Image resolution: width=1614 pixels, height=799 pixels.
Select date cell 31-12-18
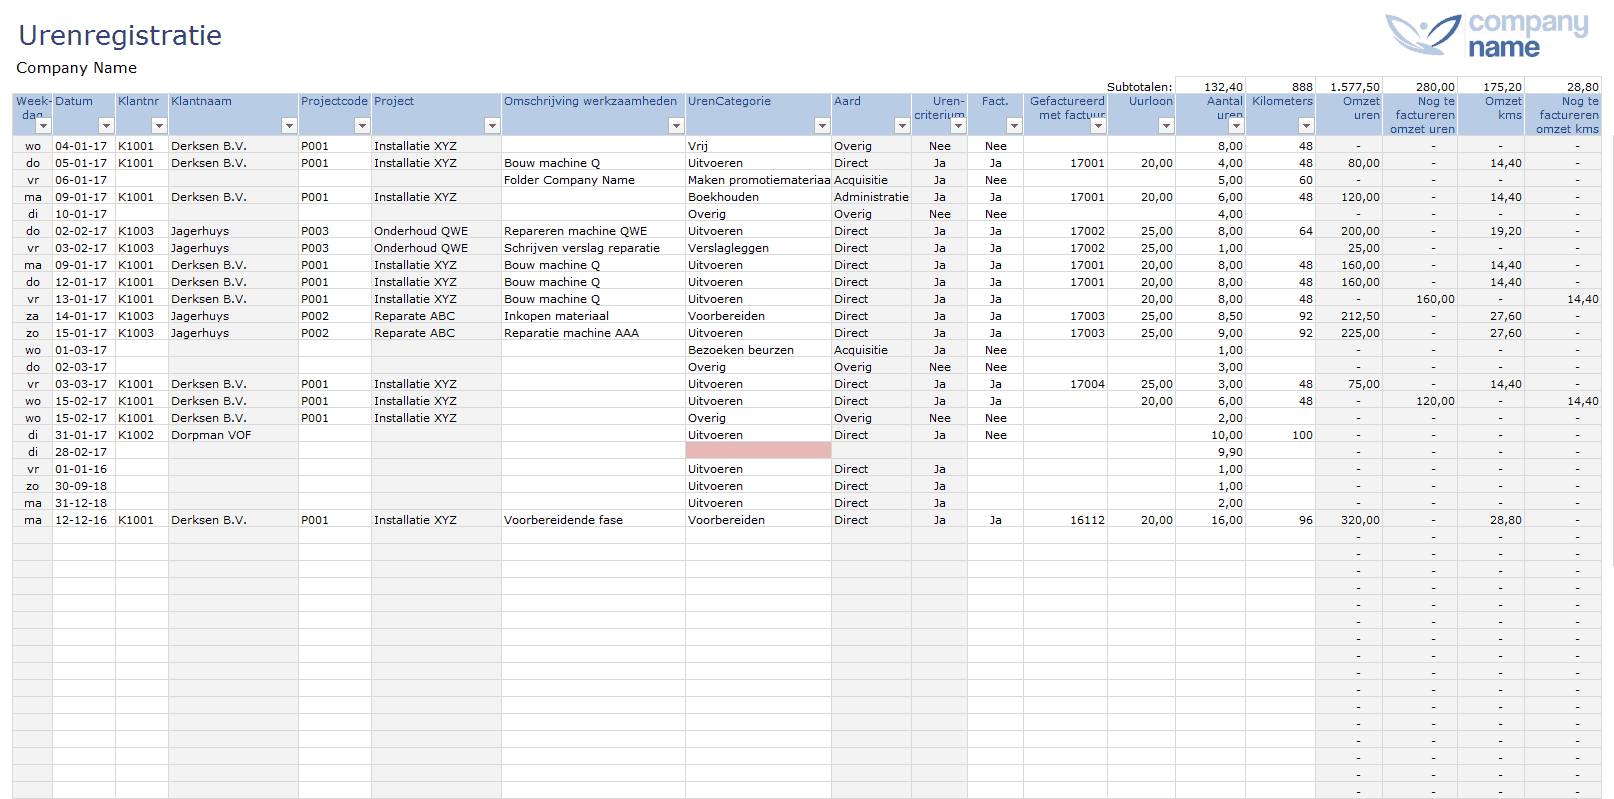(83, 503)
